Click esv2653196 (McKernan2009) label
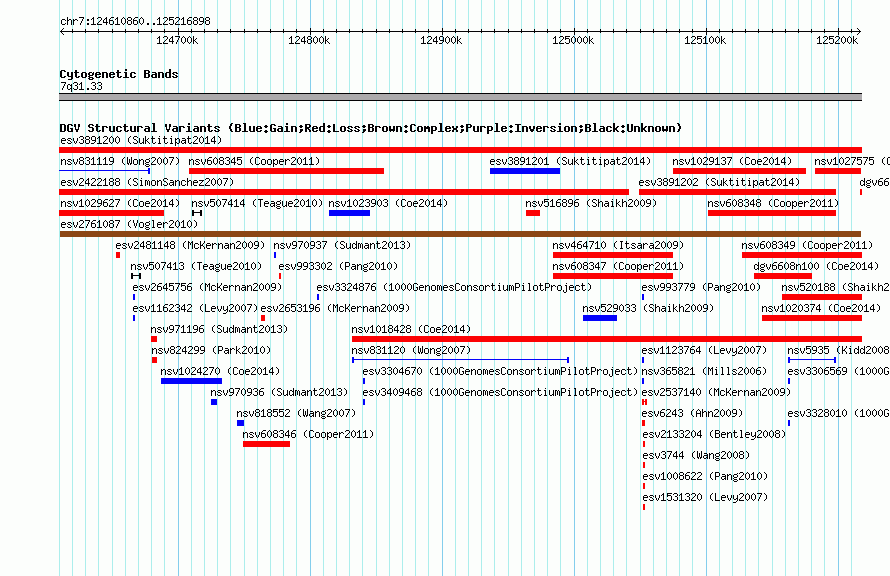Screen dimensions: 890x576 (x=335, y=308)
